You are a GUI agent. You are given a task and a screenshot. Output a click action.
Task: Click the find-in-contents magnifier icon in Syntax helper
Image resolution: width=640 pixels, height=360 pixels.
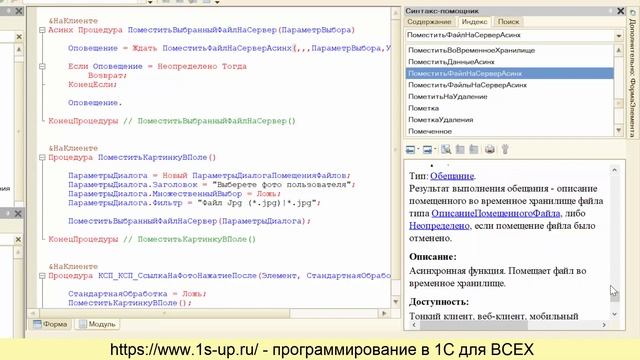pyautogui.click(x=446, y=149)
